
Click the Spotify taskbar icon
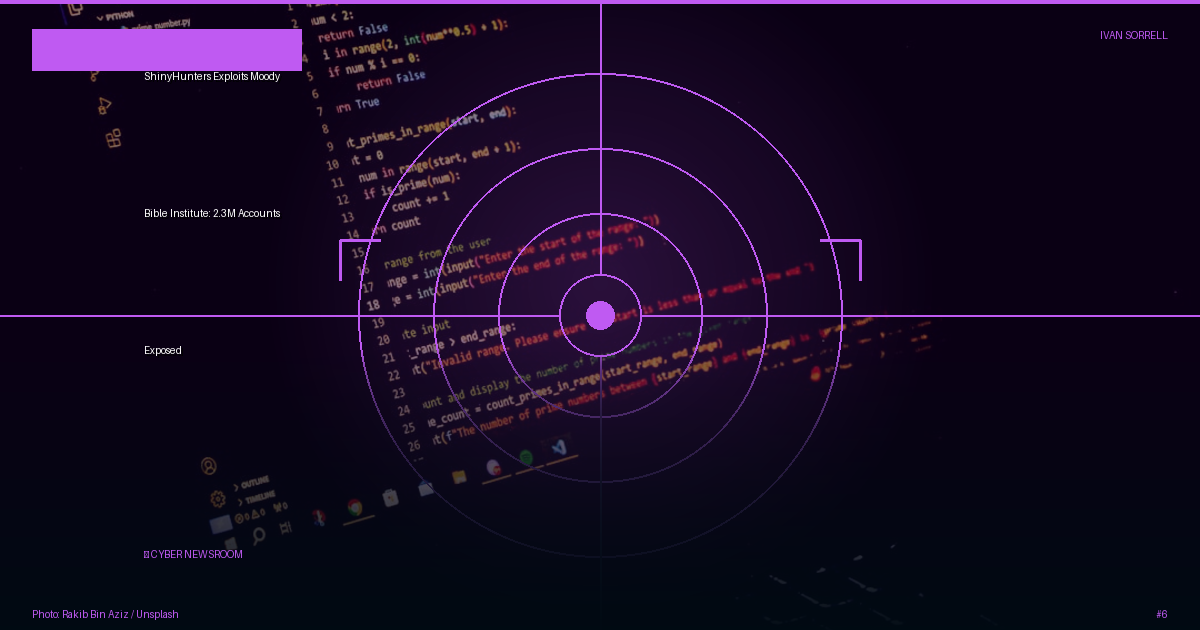[x=526, y=458]
